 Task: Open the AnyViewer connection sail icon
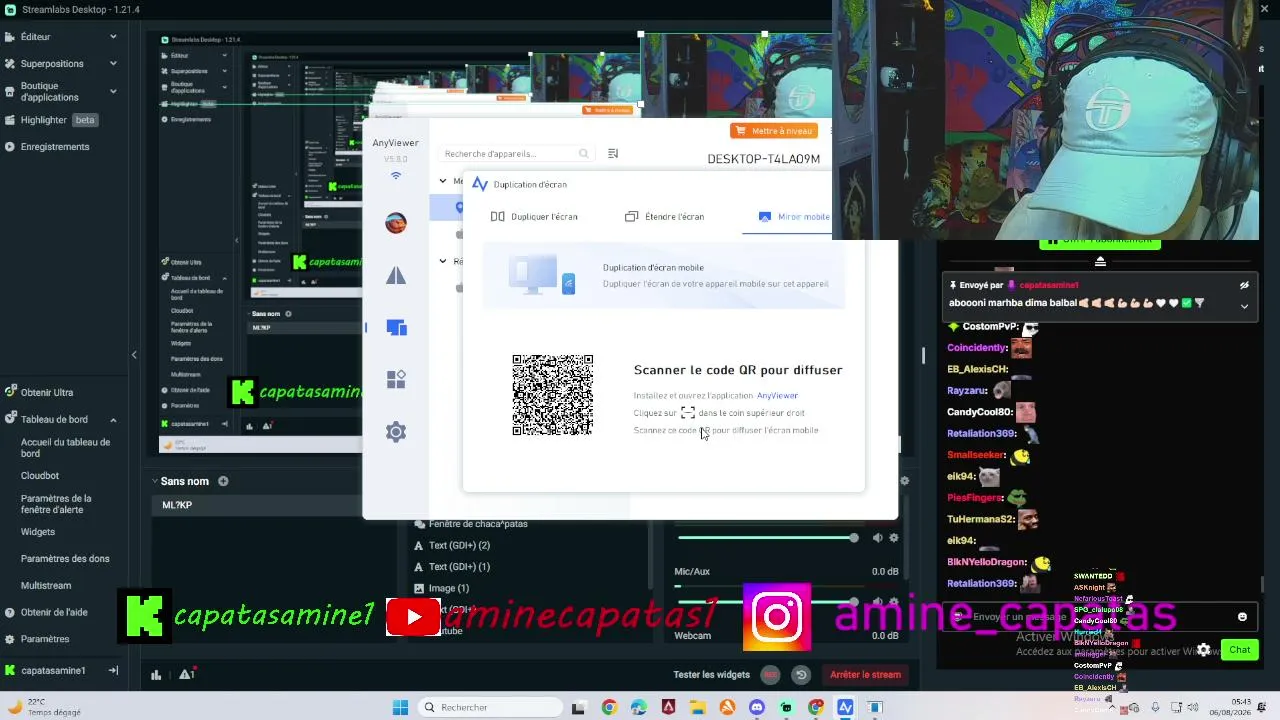tap(396, 276)
